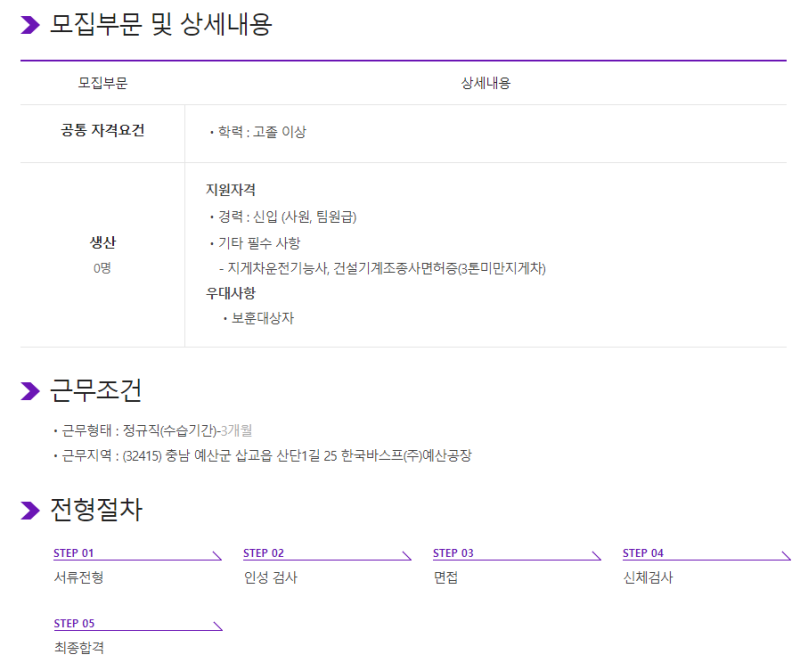Click the STEP 01 arrow label

point(73,553)
